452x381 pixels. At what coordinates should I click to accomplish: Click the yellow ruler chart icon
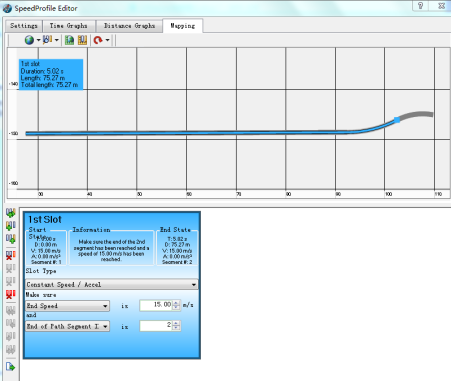click(82, 40)
